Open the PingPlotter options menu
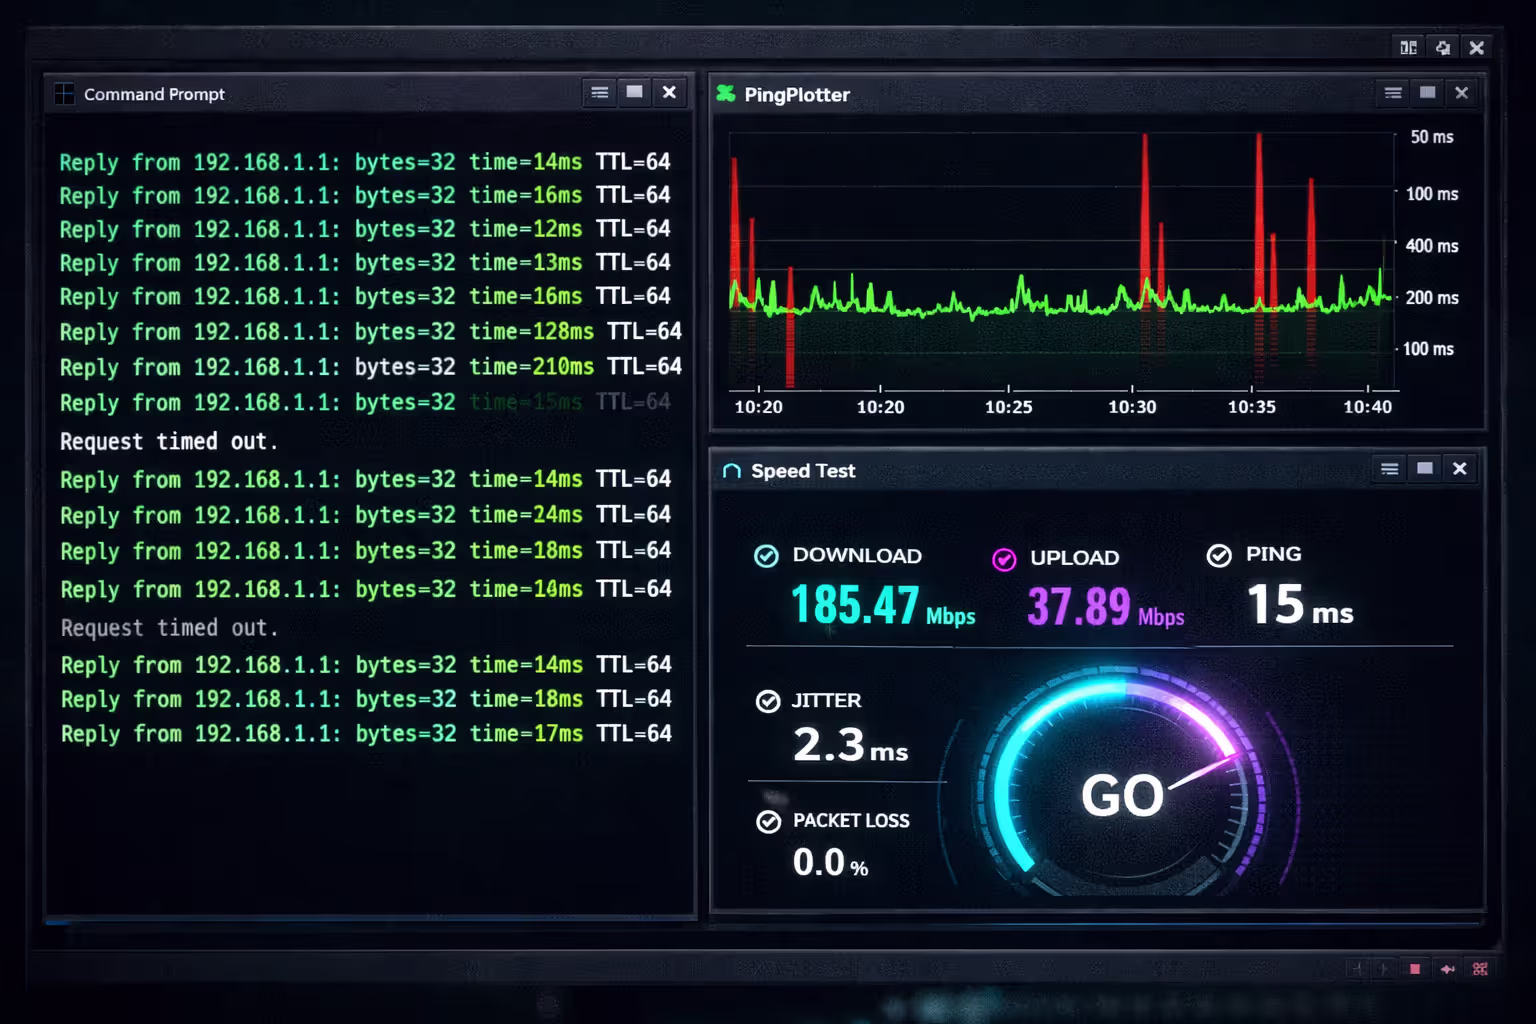The image size is (1536, 1024). pyautogui.click(x=1392, y=93)
